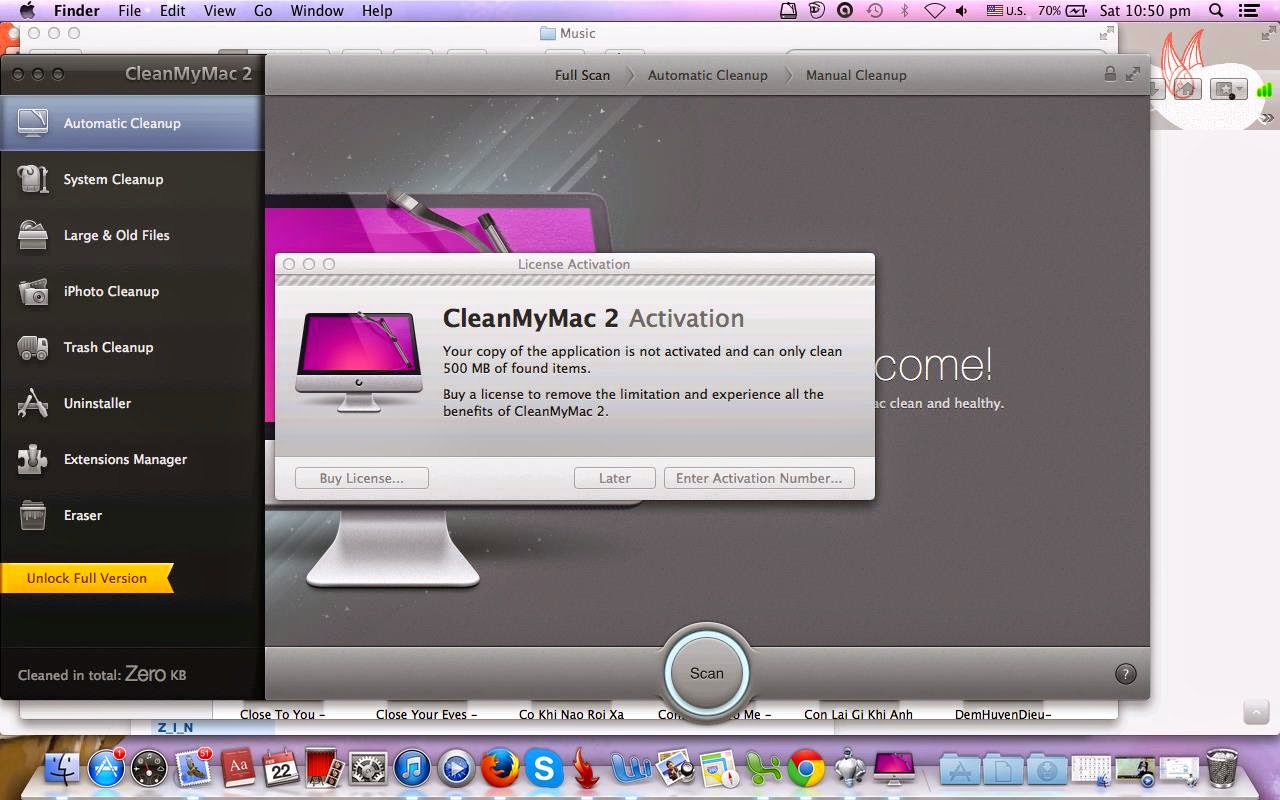Open the Apple menu

[27, 11]
